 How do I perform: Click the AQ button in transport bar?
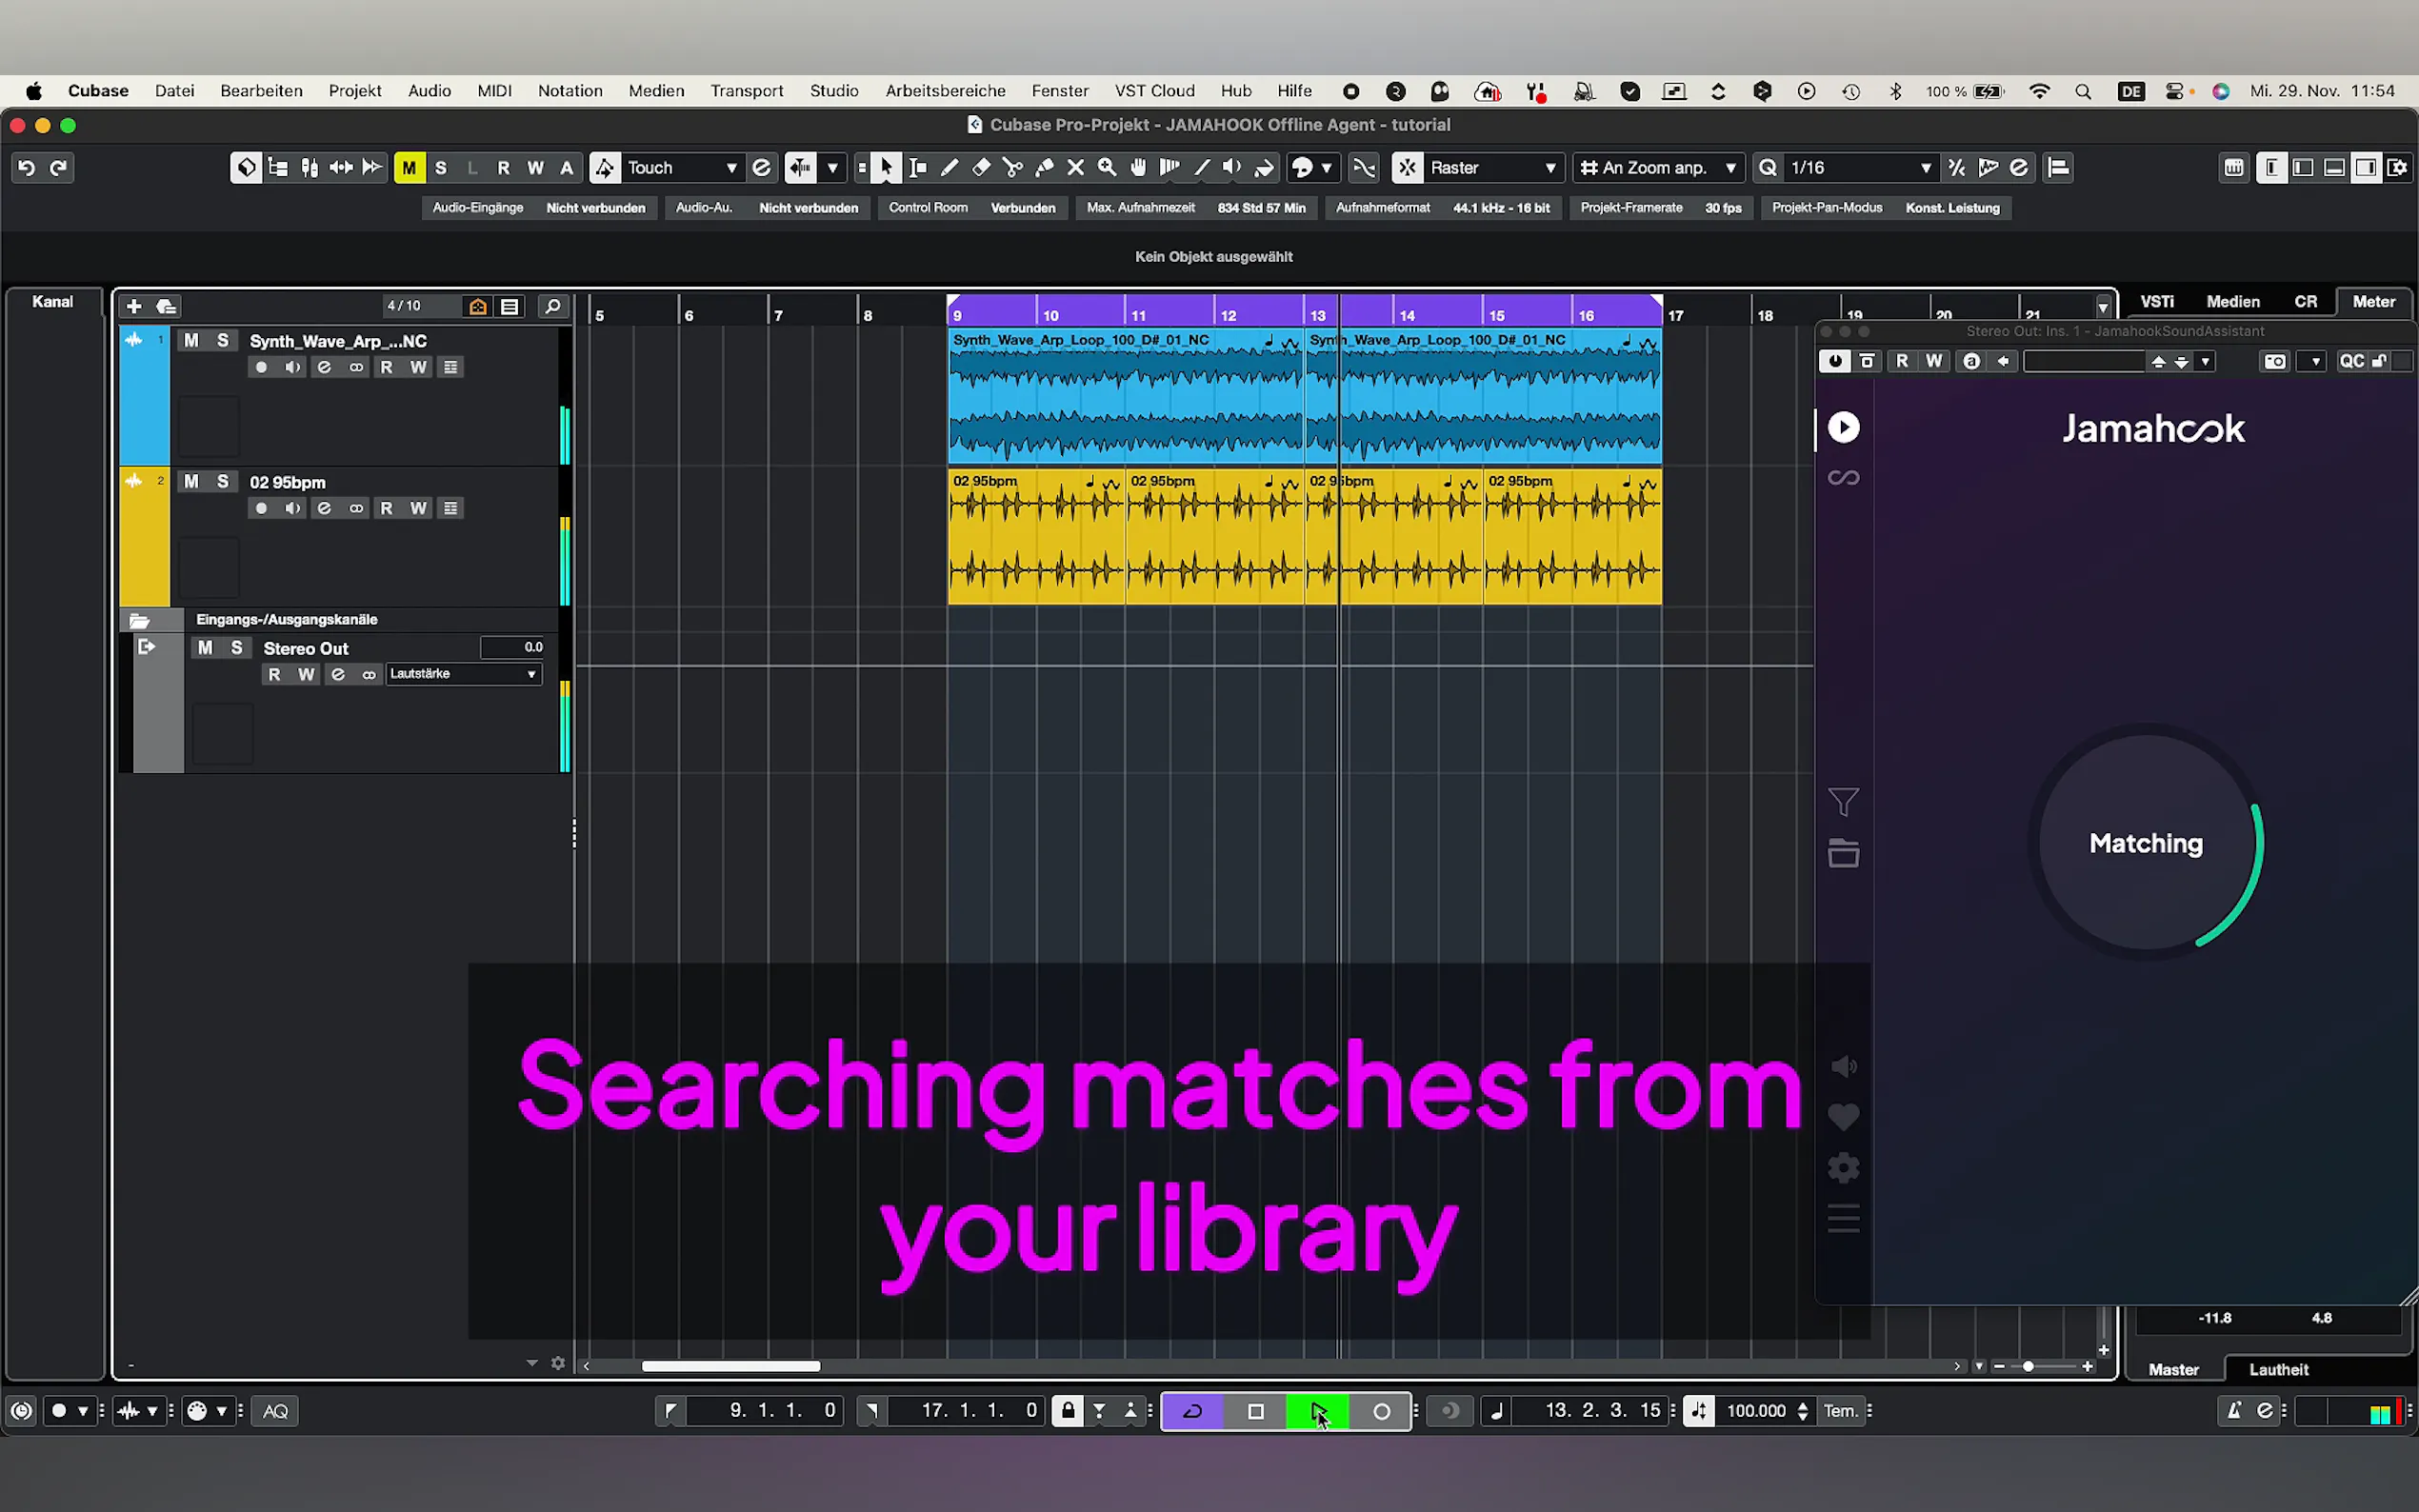coord(275,1412)
